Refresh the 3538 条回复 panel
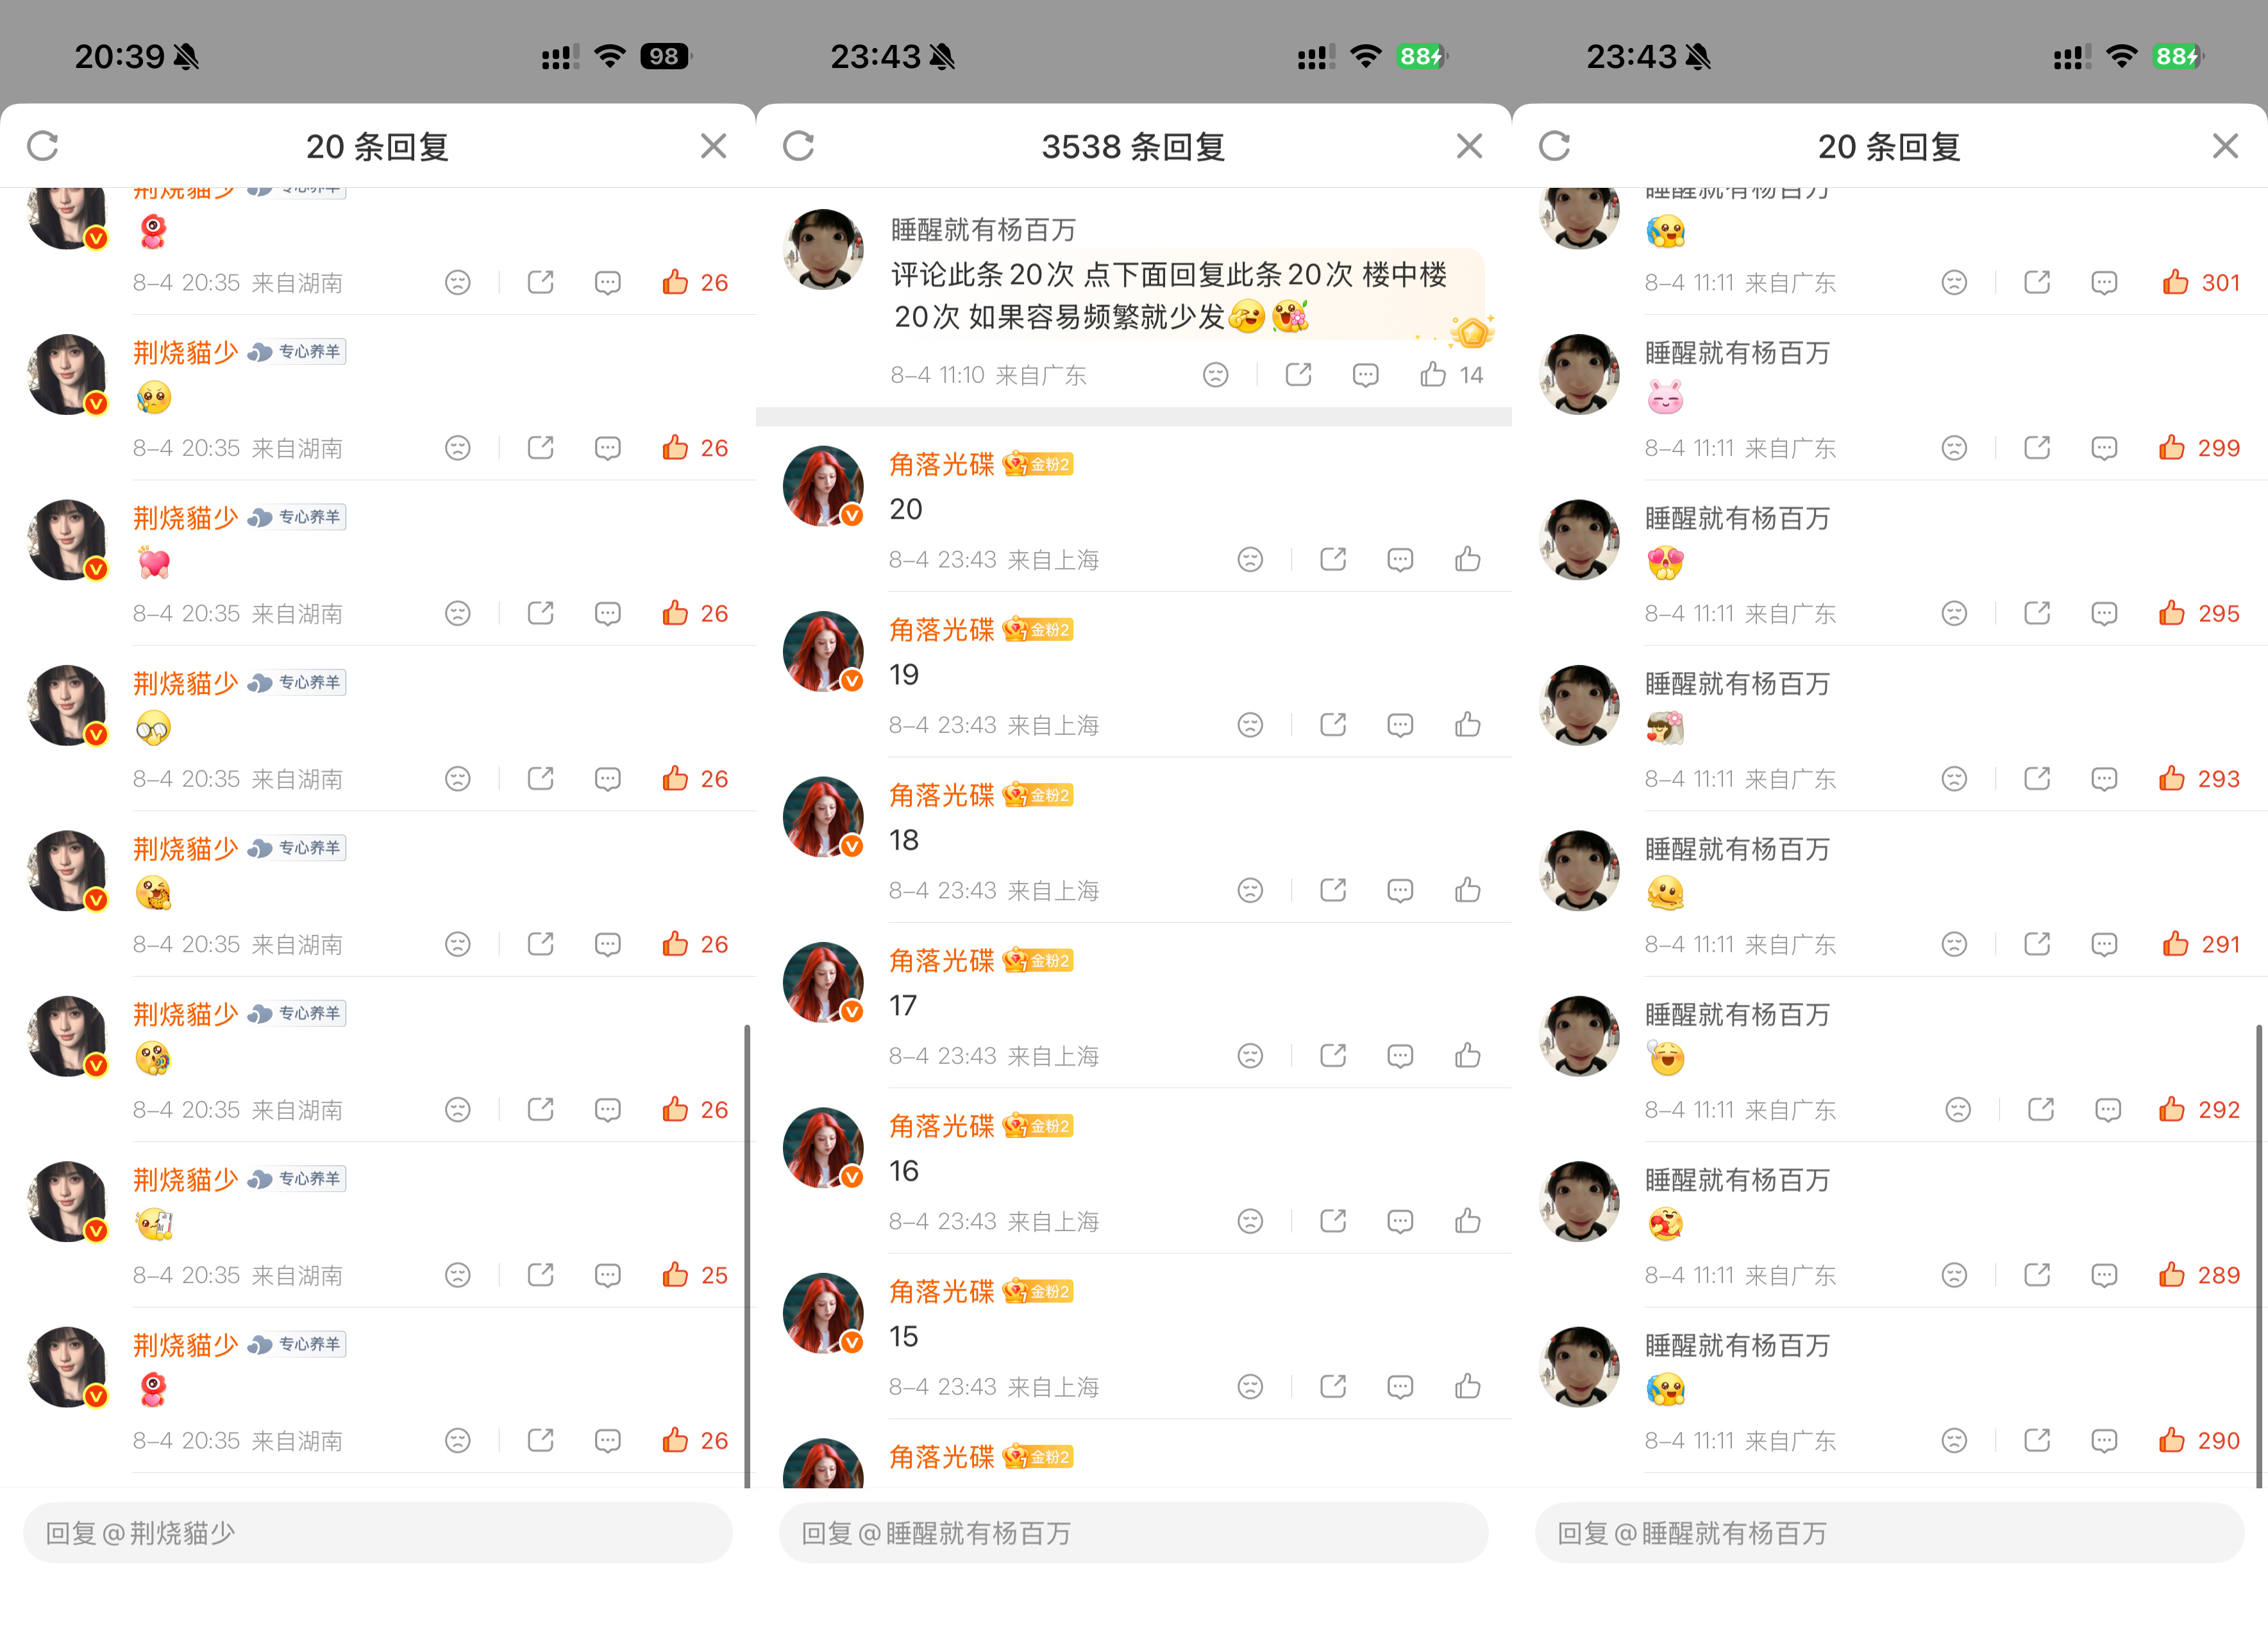Screen dimensions: 2268x1639 798,146
